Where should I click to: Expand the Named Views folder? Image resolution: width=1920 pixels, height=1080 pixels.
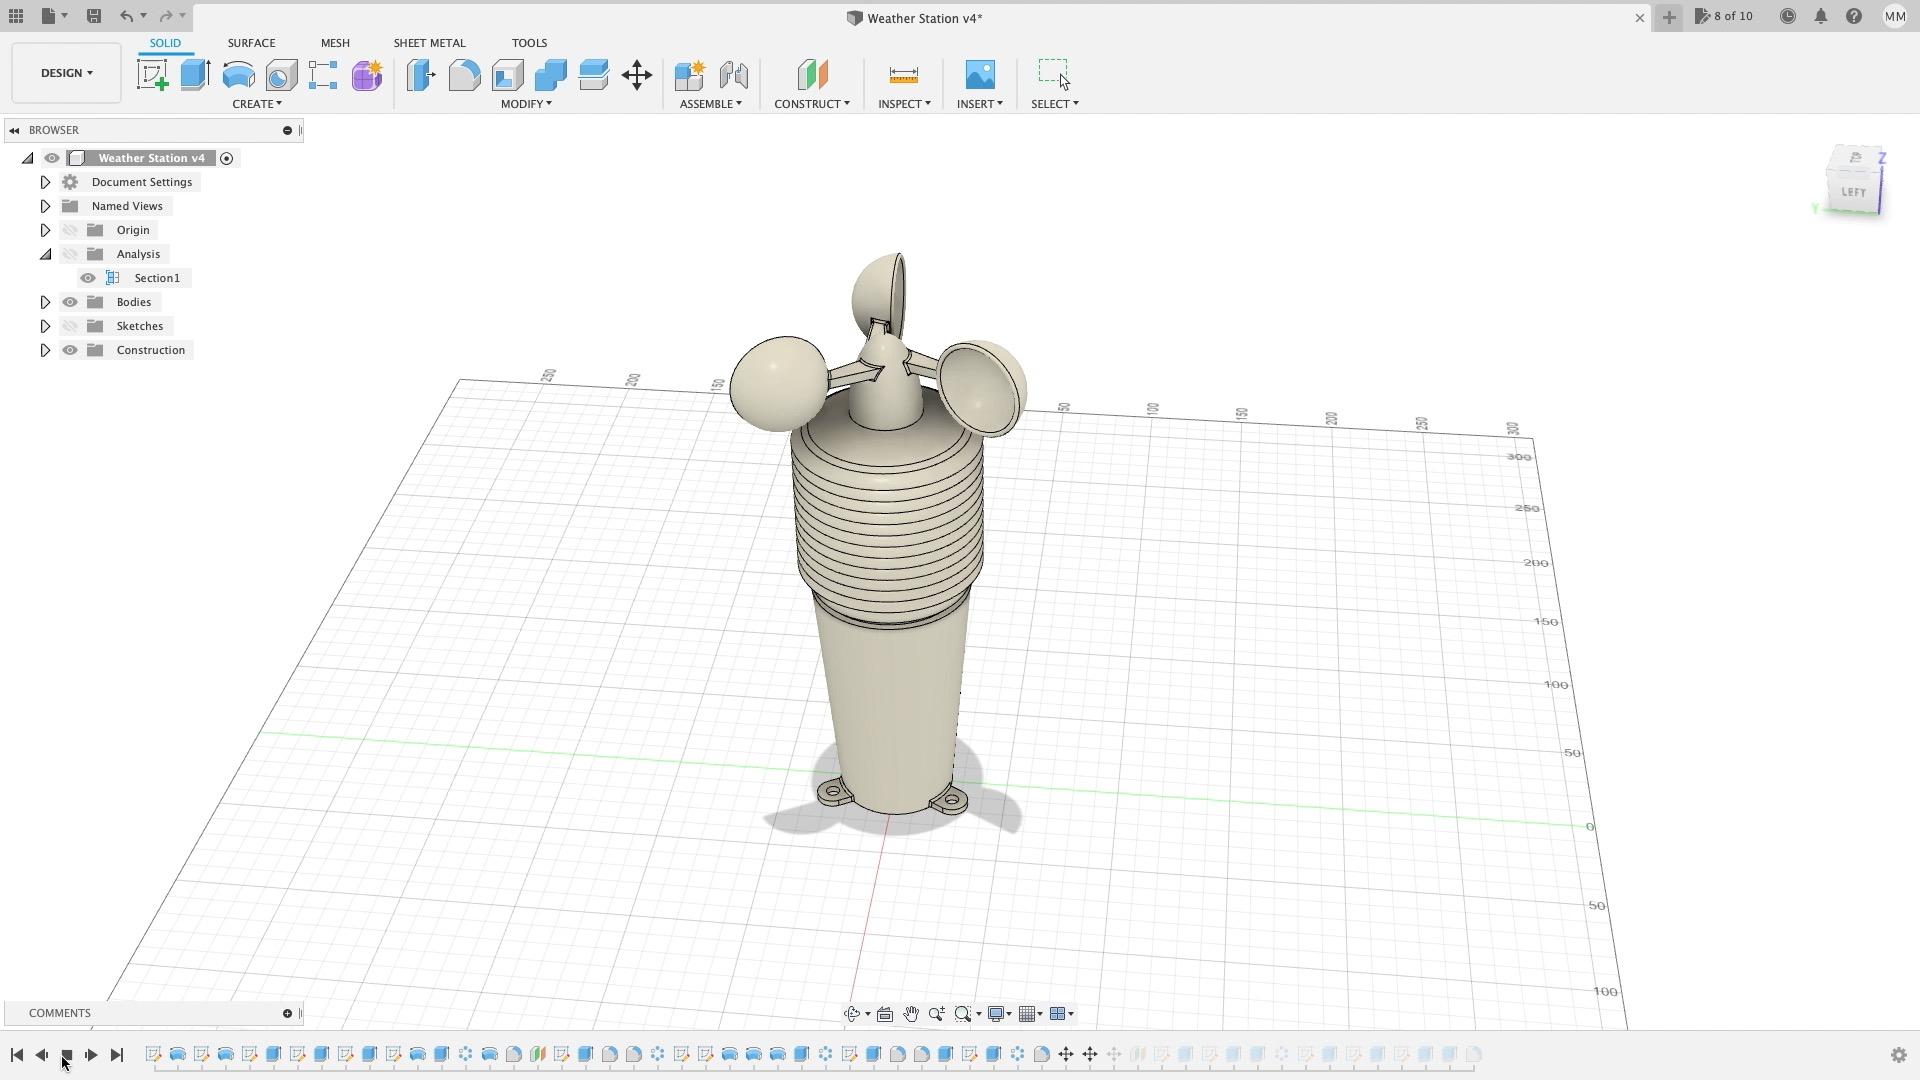(45, 205)
